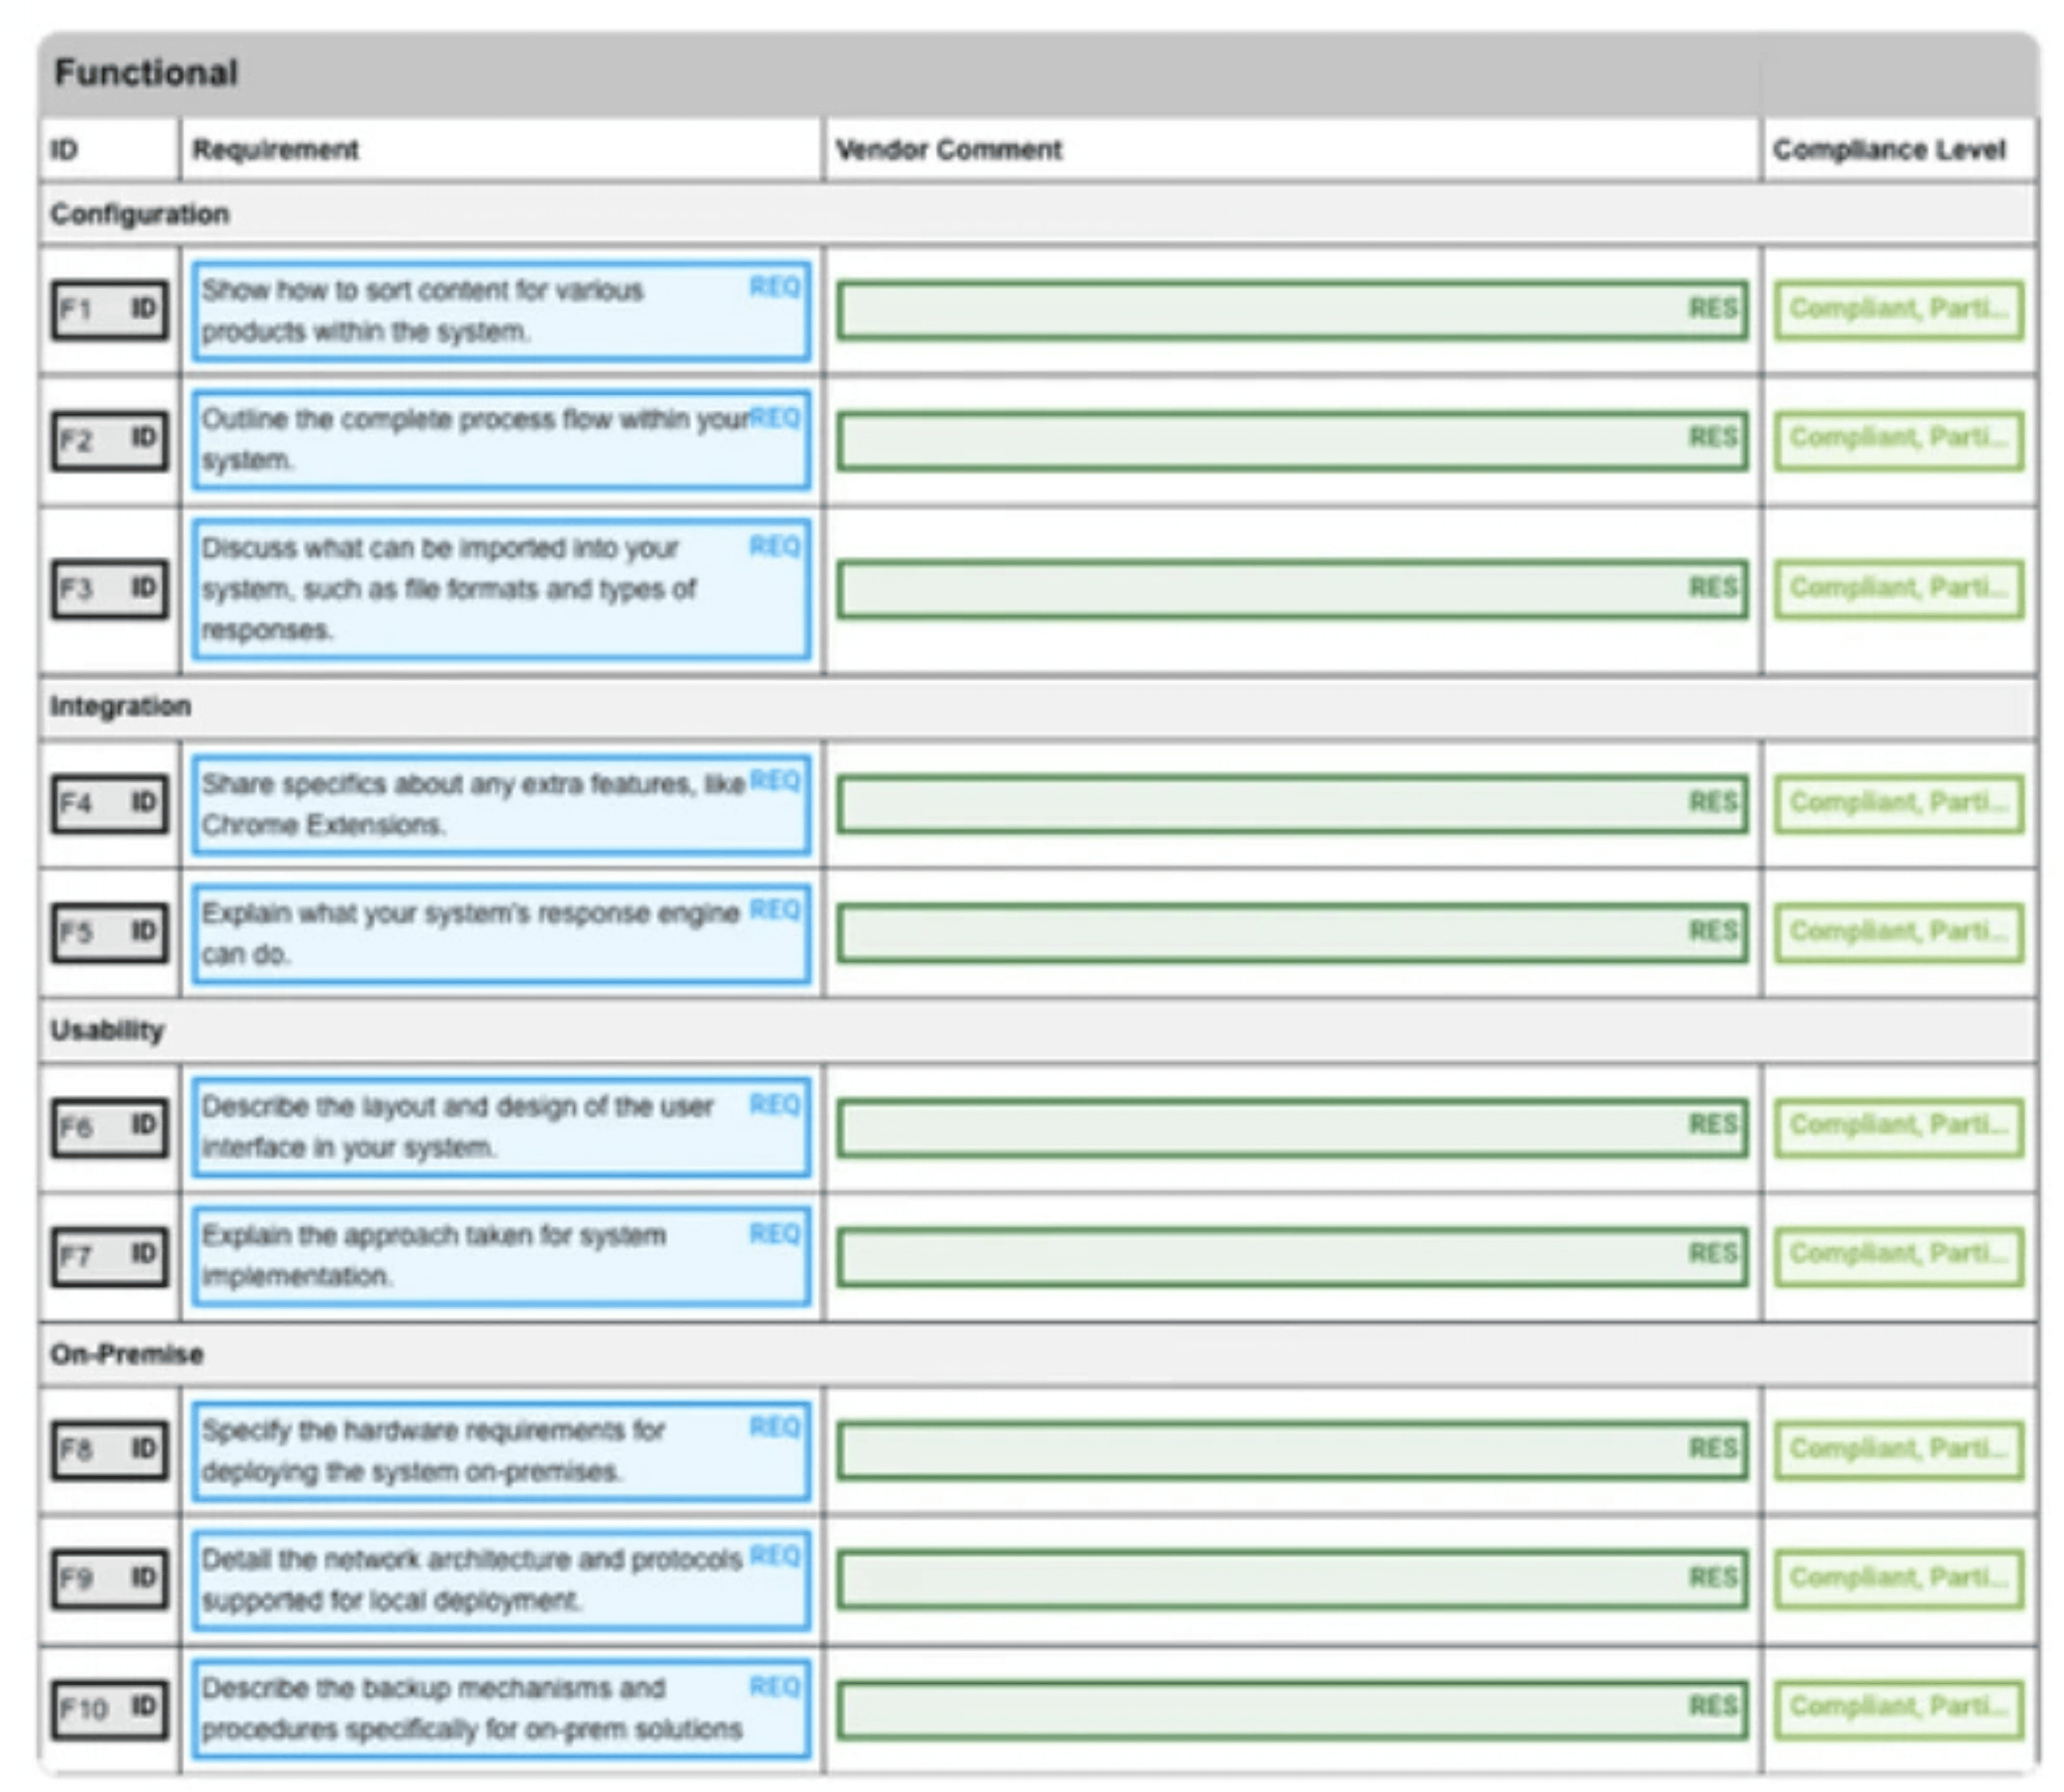2064x1792 pixels.
Task: Open compliance level dropdown for row F10
Action: (x=1898, y=1709)
